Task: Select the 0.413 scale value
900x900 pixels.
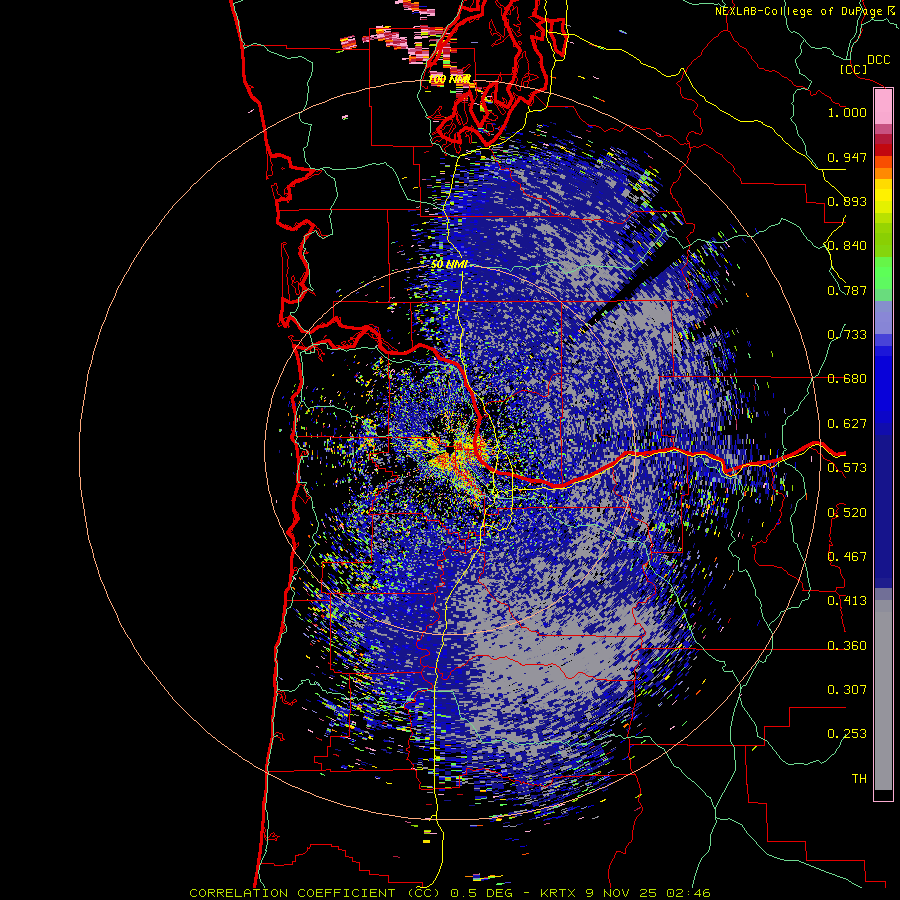Action: (x=847, y=601)
